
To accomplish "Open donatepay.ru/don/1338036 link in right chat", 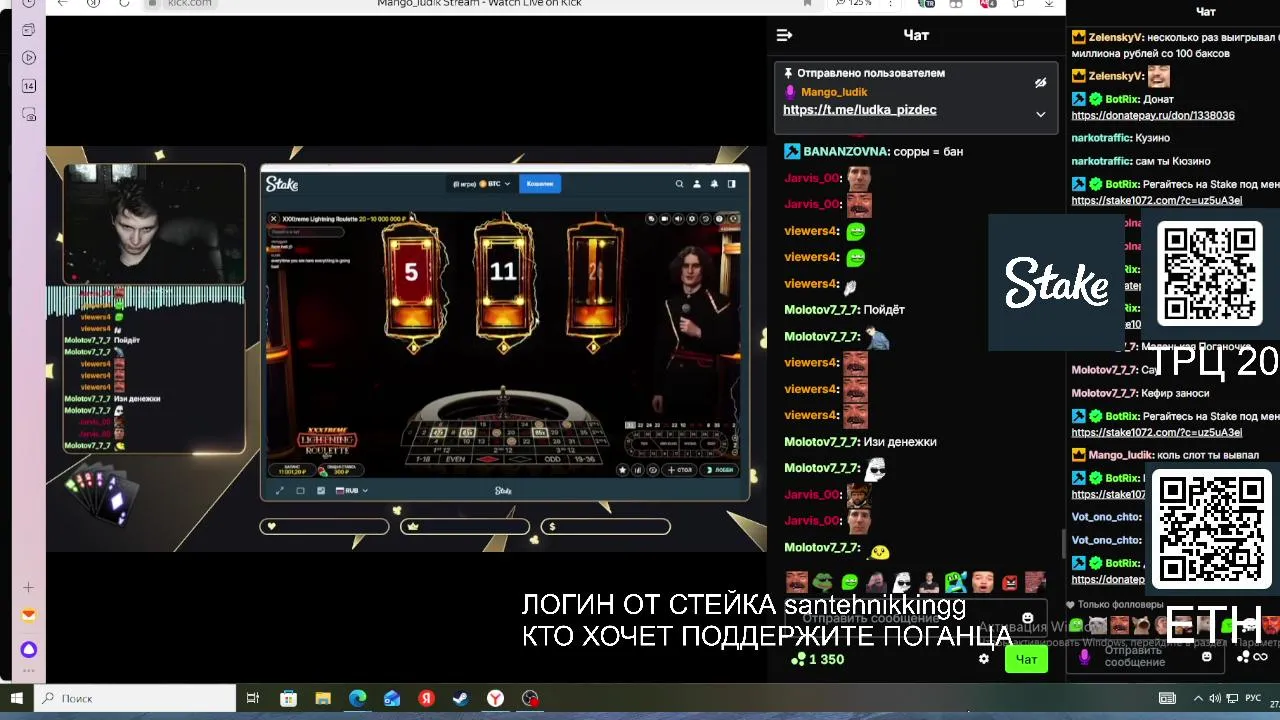I will [1153, 116].
